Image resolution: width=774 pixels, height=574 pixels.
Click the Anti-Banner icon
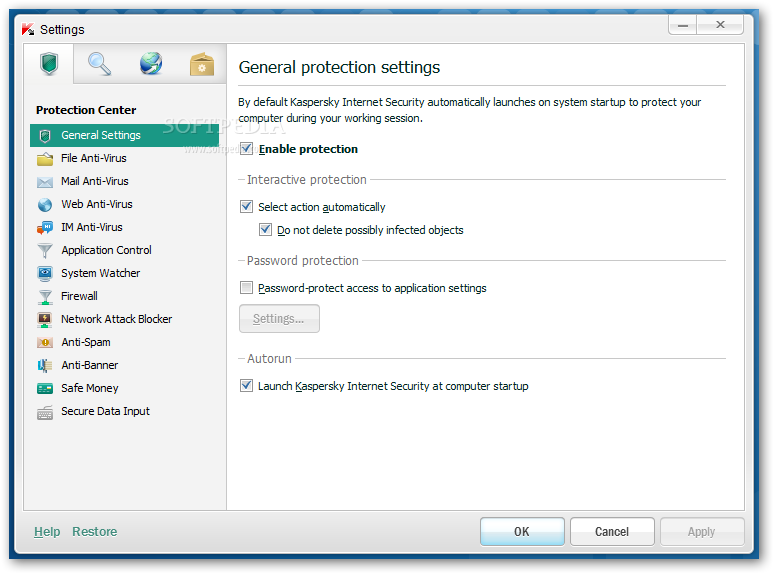pos(45,366)
